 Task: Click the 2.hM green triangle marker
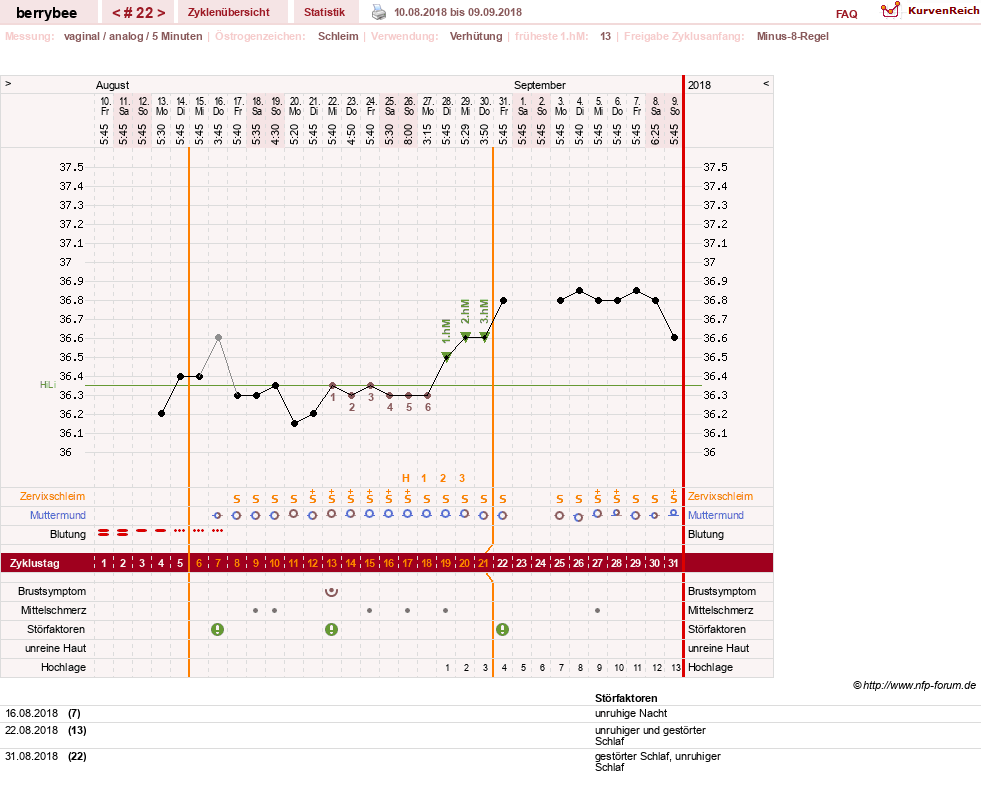coord(465,337)
